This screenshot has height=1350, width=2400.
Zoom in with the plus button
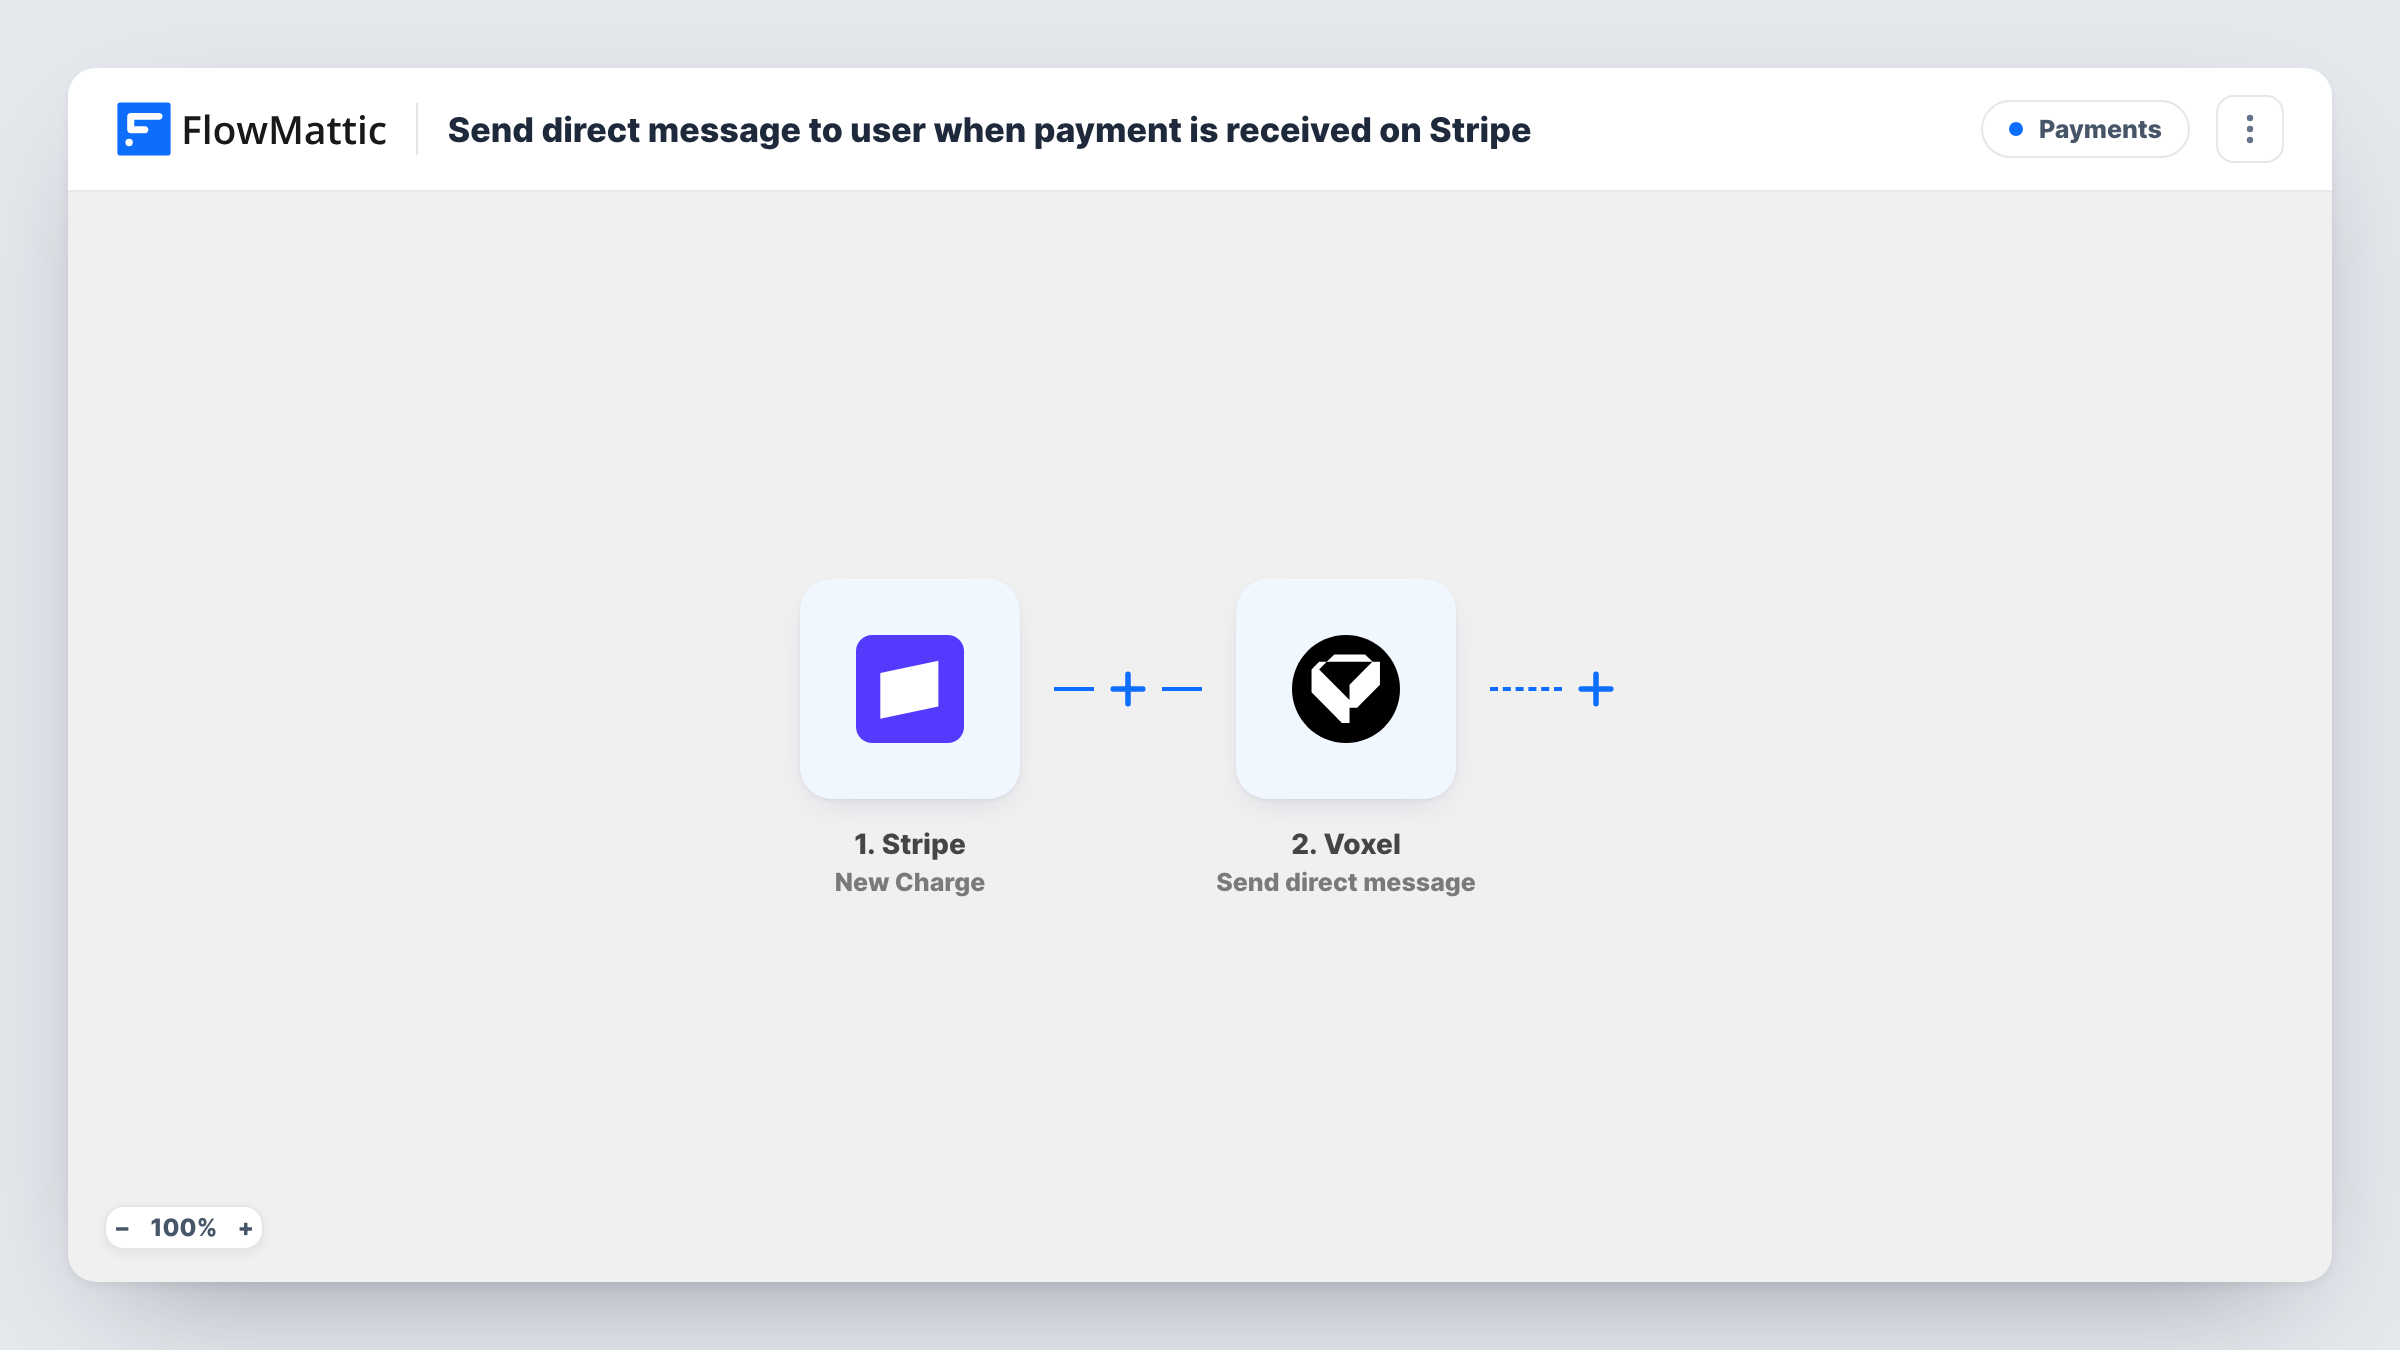[245, 1228]
